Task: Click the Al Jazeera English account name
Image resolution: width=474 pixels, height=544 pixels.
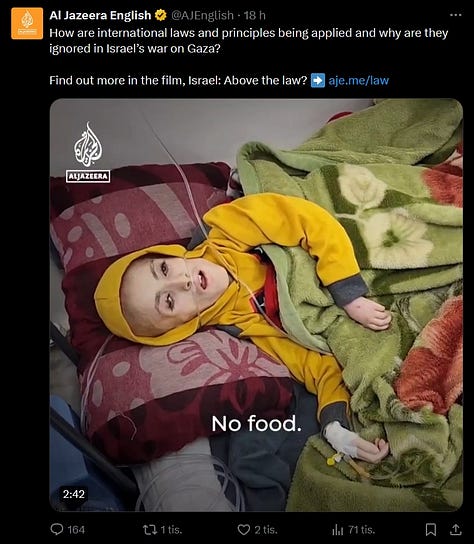Action: coord(100,15)
